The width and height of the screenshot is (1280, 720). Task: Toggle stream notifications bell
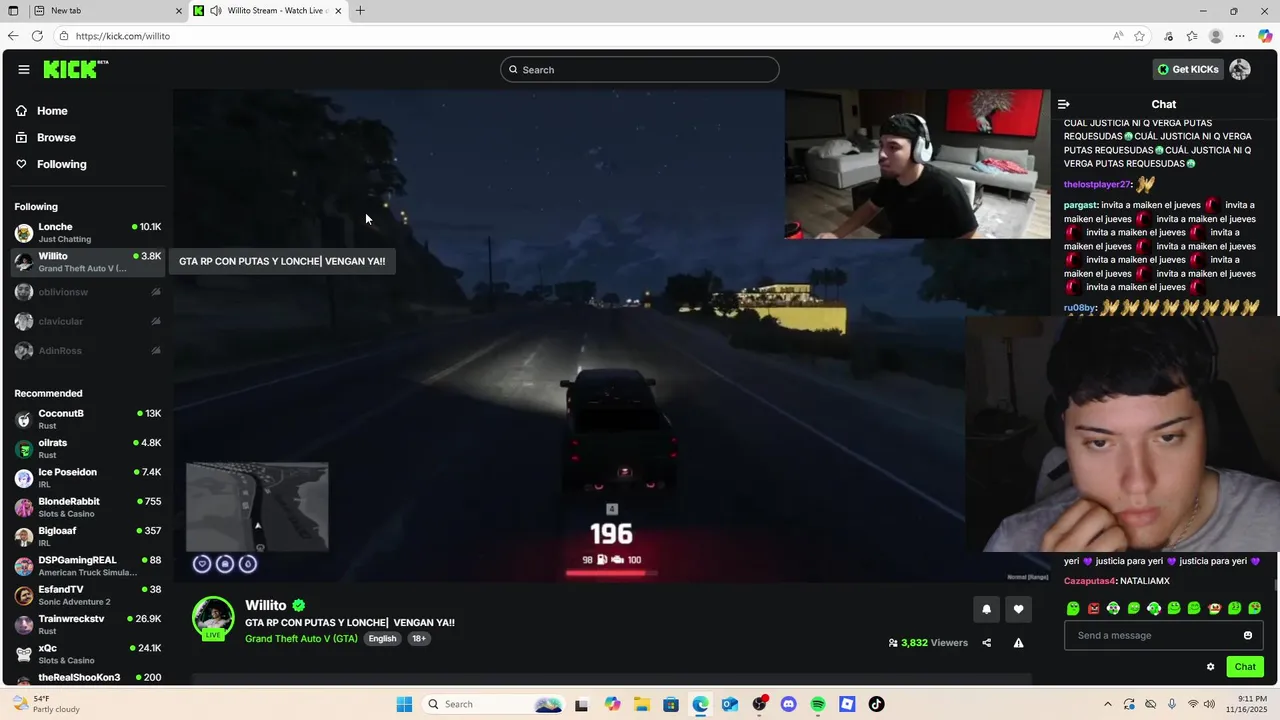tap(986, 609)
